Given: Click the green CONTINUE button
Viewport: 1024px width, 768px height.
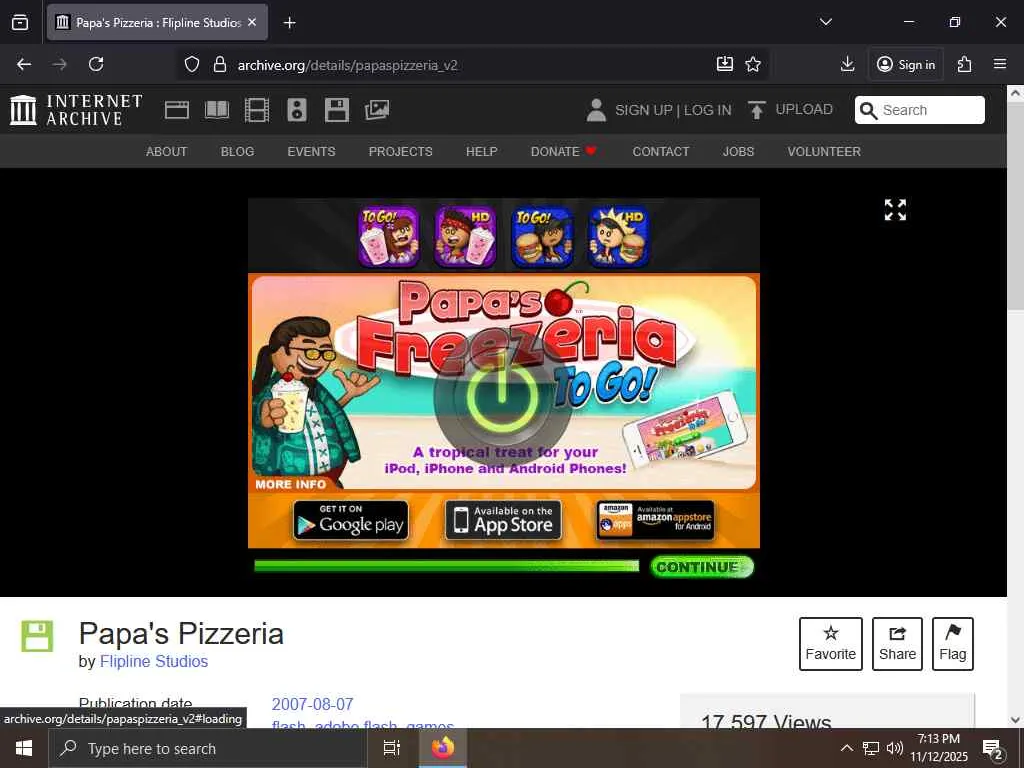Looking at the screenshot, I should [701, 567].
